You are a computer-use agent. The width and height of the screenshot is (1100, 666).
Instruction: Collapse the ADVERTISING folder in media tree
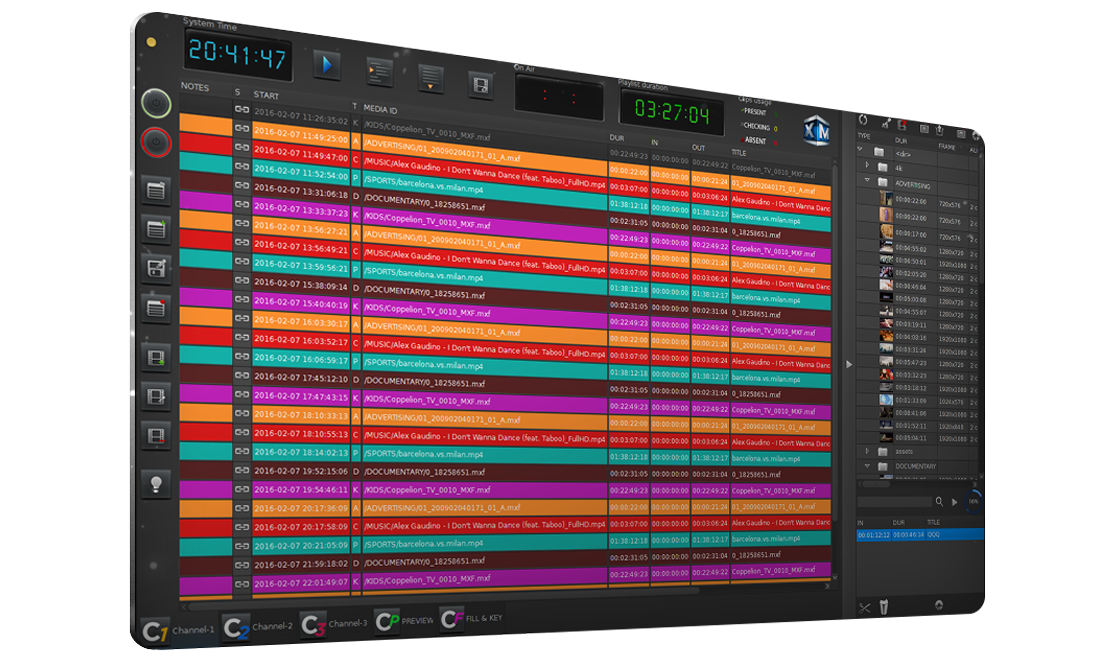pyautogui.click(x=866, y=181)
